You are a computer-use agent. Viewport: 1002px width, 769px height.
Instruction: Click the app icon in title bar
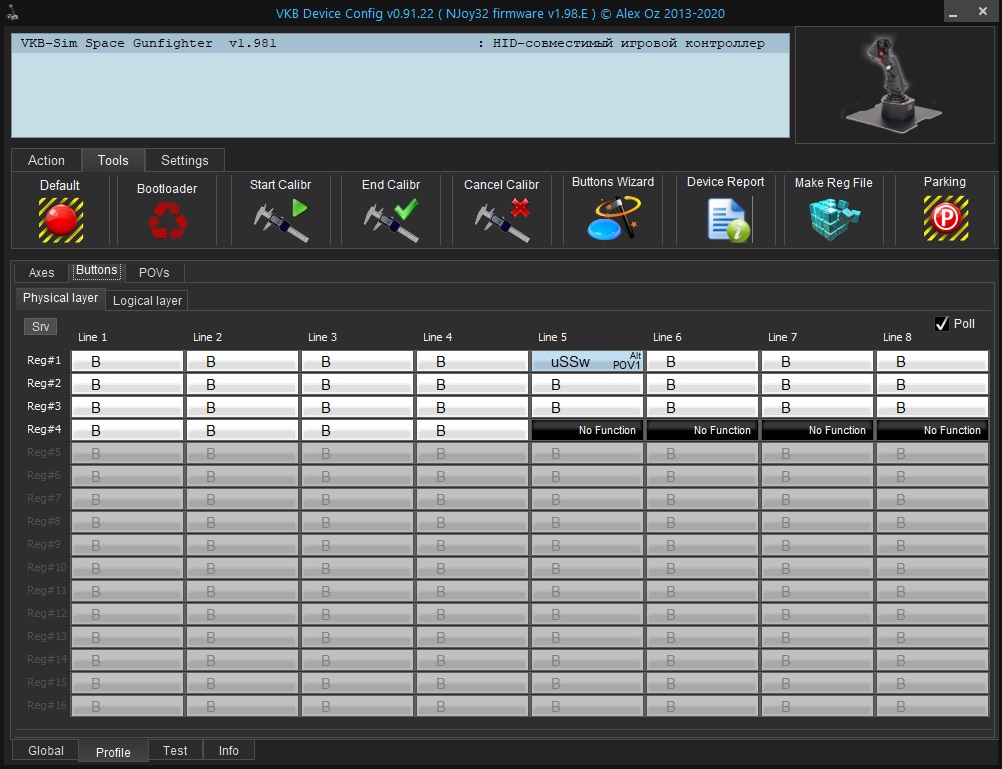point(12,12)
